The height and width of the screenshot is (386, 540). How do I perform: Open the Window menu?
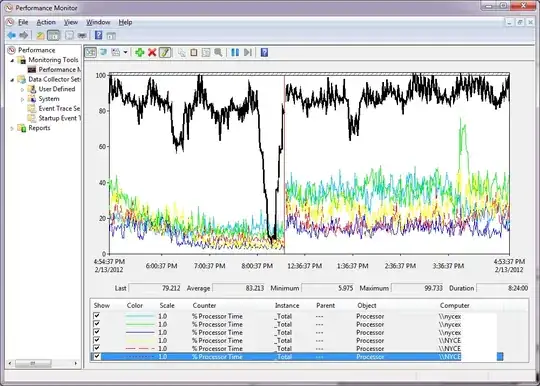(x=98, y=22)
